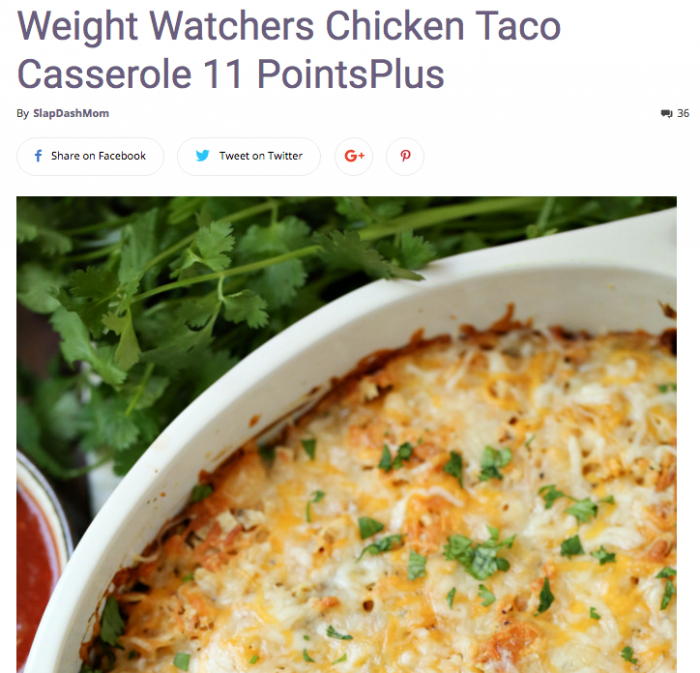Click chopped cilantro garnish on the cheese

(x=478, y=556)
